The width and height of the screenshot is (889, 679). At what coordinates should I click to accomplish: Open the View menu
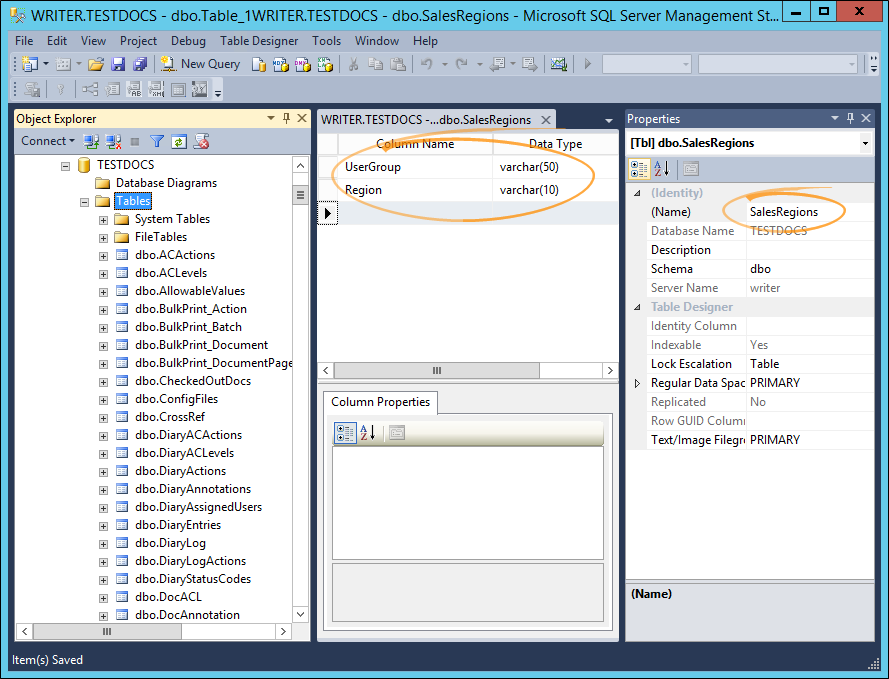(x=94, y=41)
